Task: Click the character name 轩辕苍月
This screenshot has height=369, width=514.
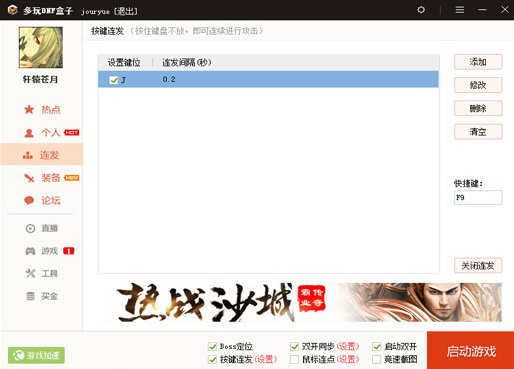Action: tap(40, 79)
